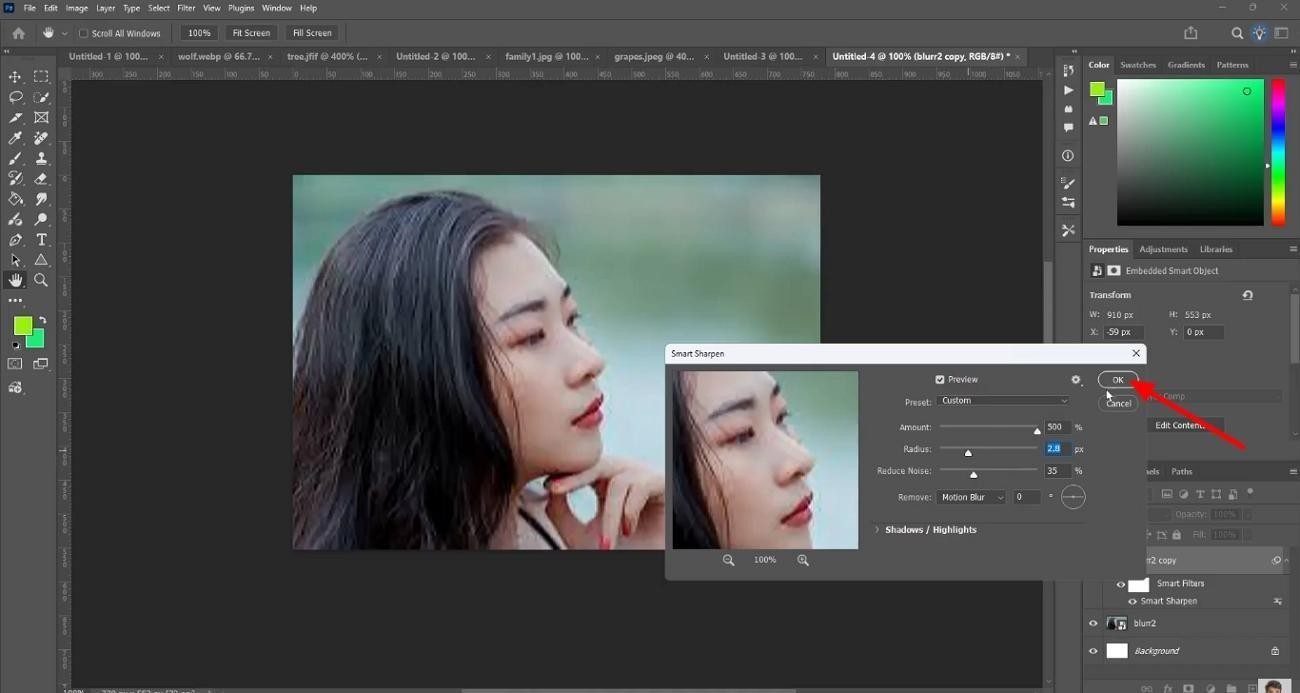The height and width of the screenshot is (693, 1300).
Task: Enable Scroll All Windows checkbox
Action: (x=83, y=33)
